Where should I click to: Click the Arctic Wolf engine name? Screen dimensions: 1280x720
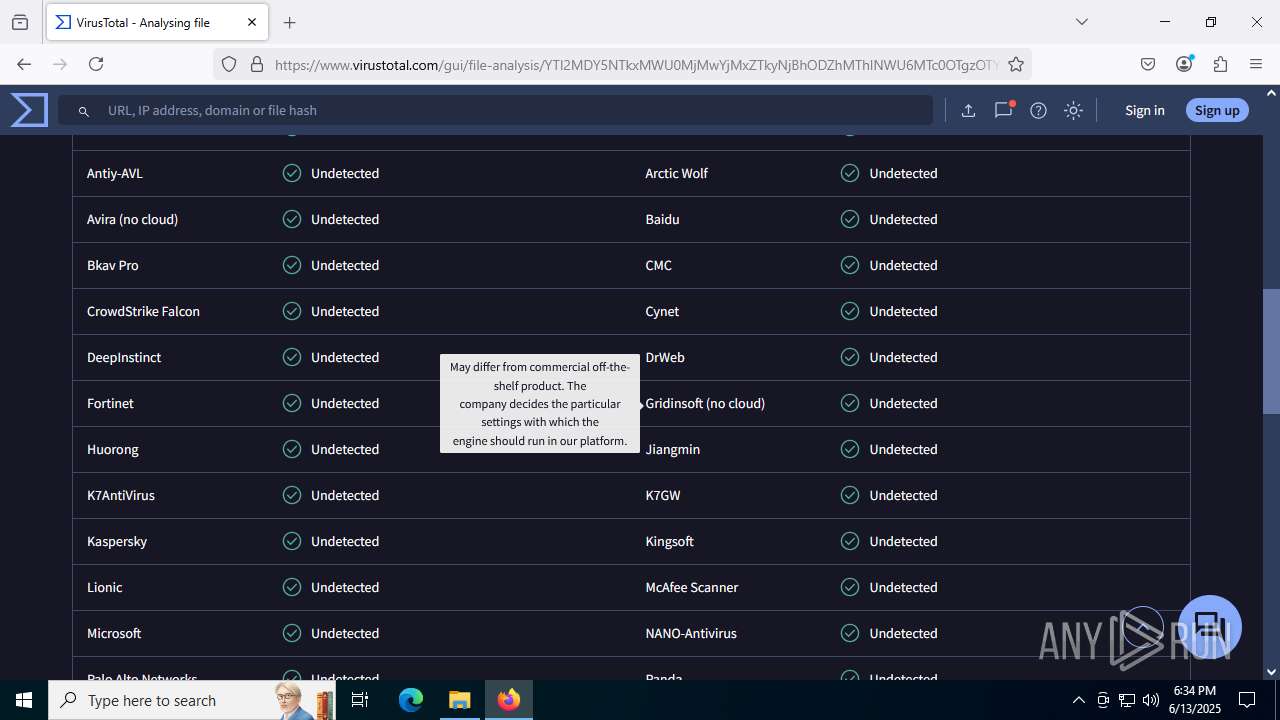pos(676,173)
